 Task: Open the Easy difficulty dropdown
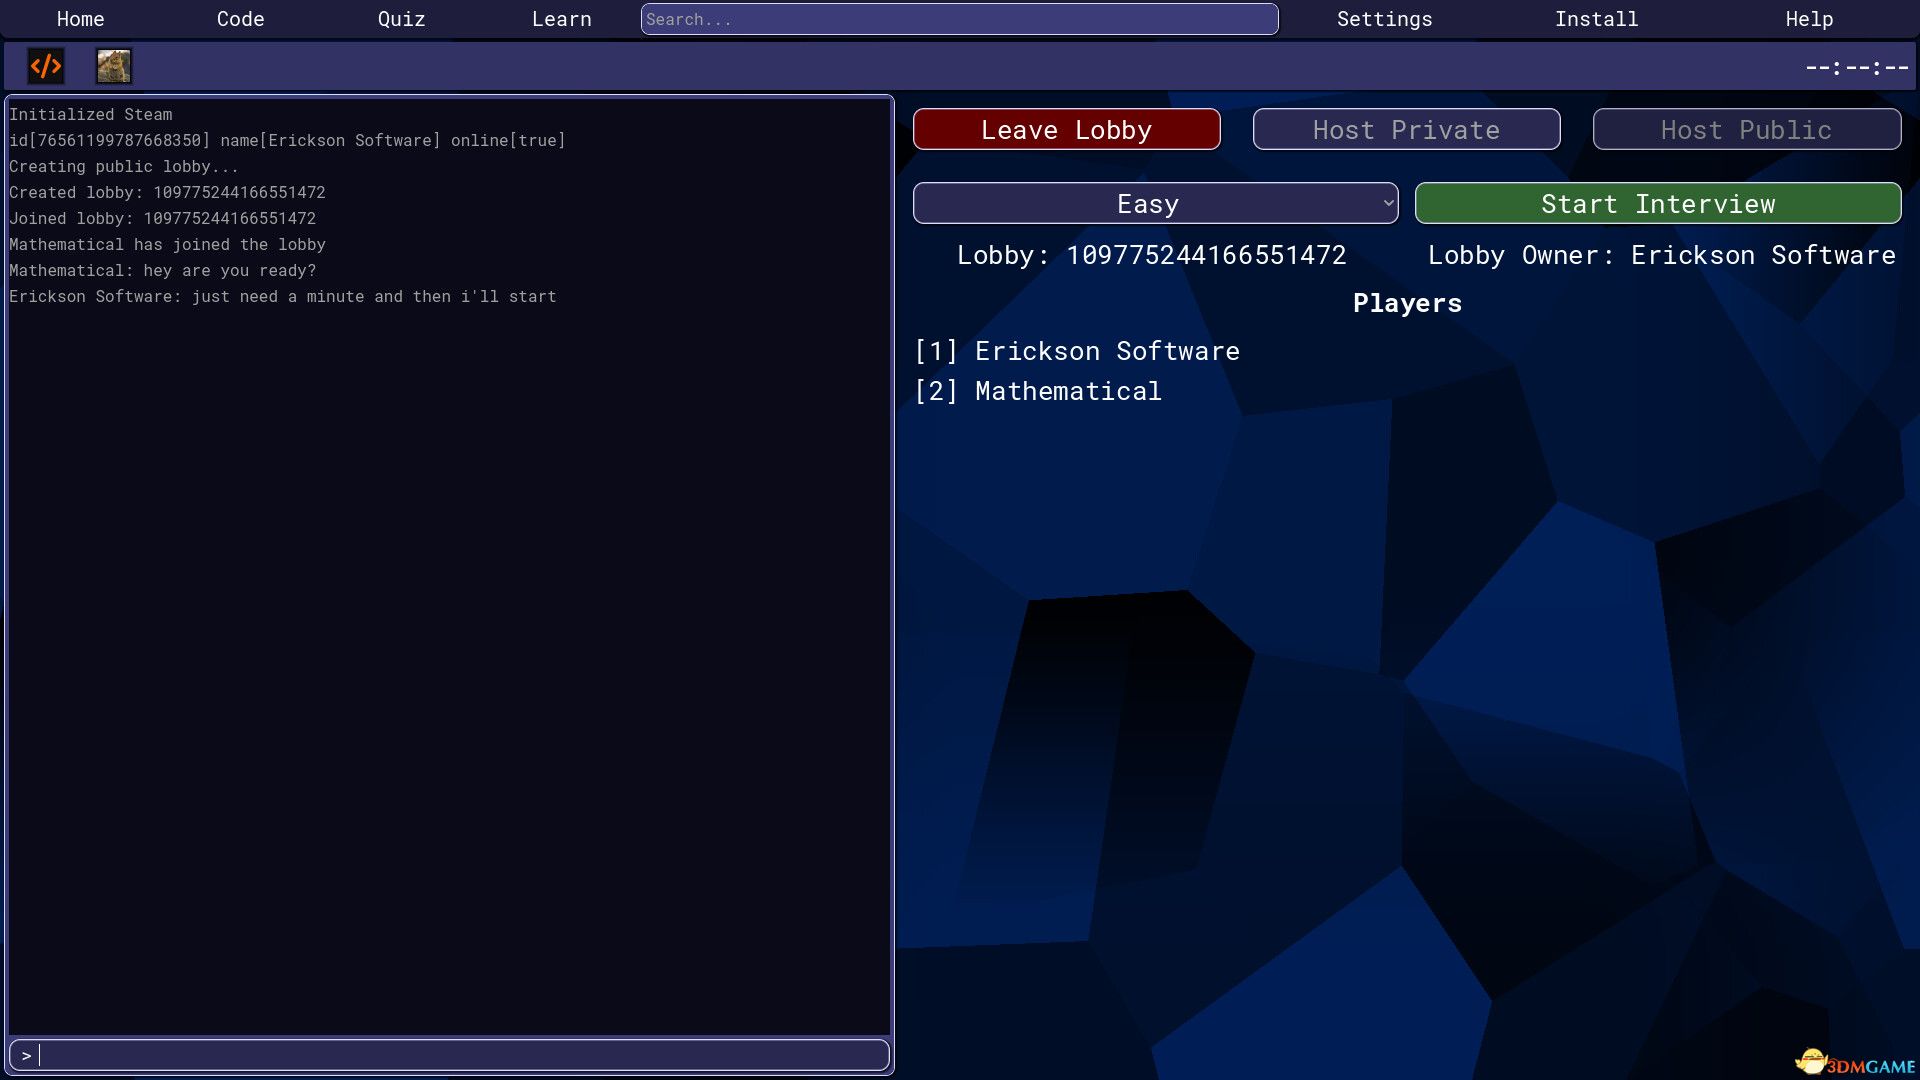point(1155,204)
